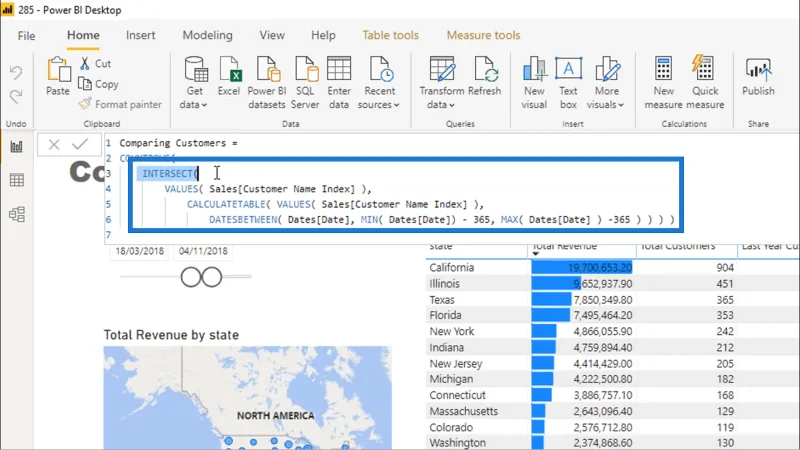
Task: Insert a New visual
Action: point(534,82)
